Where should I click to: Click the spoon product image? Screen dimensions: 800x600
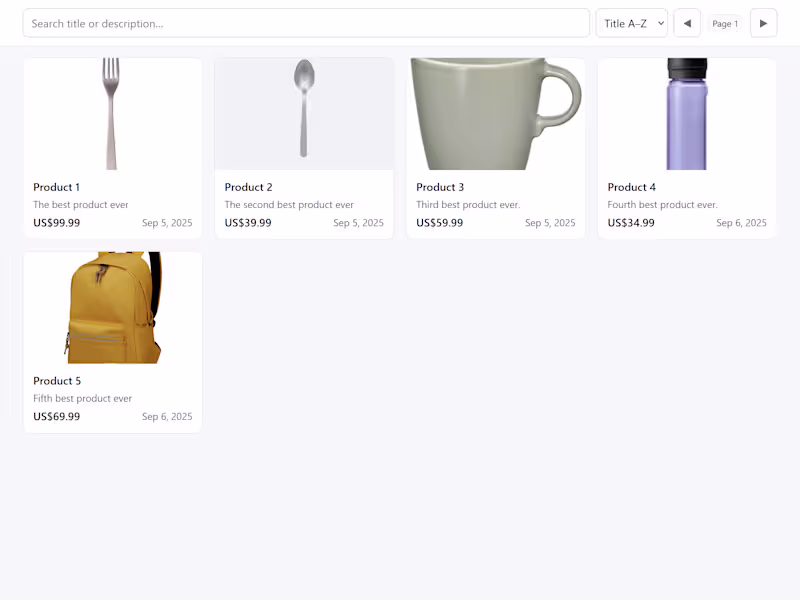[304, 108]
